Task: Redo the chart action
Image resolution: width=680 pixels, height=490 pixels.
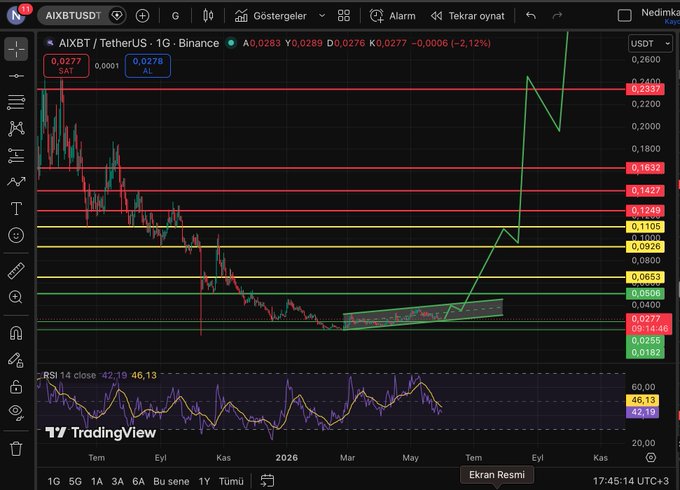Action: pos(557,16)
